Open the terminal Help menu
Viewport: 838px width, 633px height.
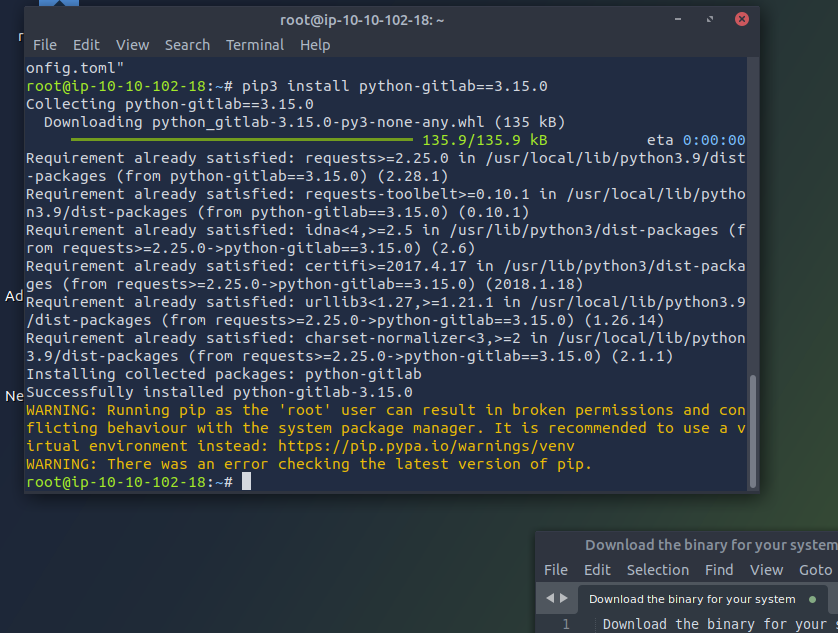tap(315, 45)
